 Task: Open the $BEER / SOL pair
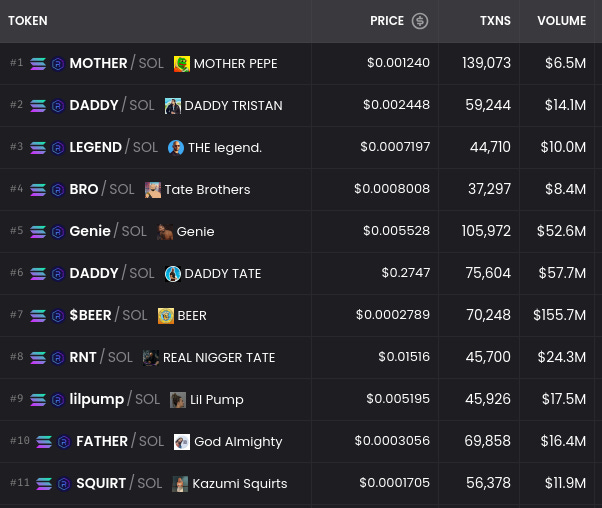pos(108,315)
